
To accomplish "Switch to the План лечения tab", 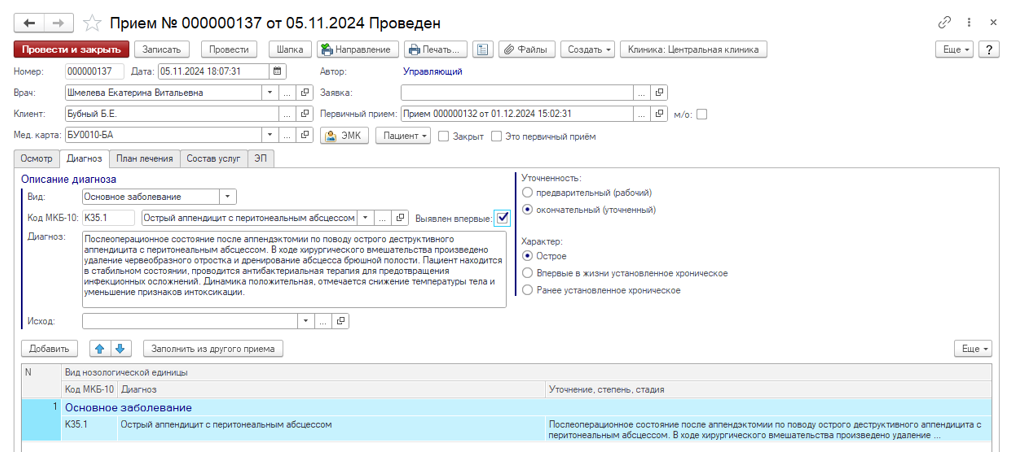I will (144, 158).
